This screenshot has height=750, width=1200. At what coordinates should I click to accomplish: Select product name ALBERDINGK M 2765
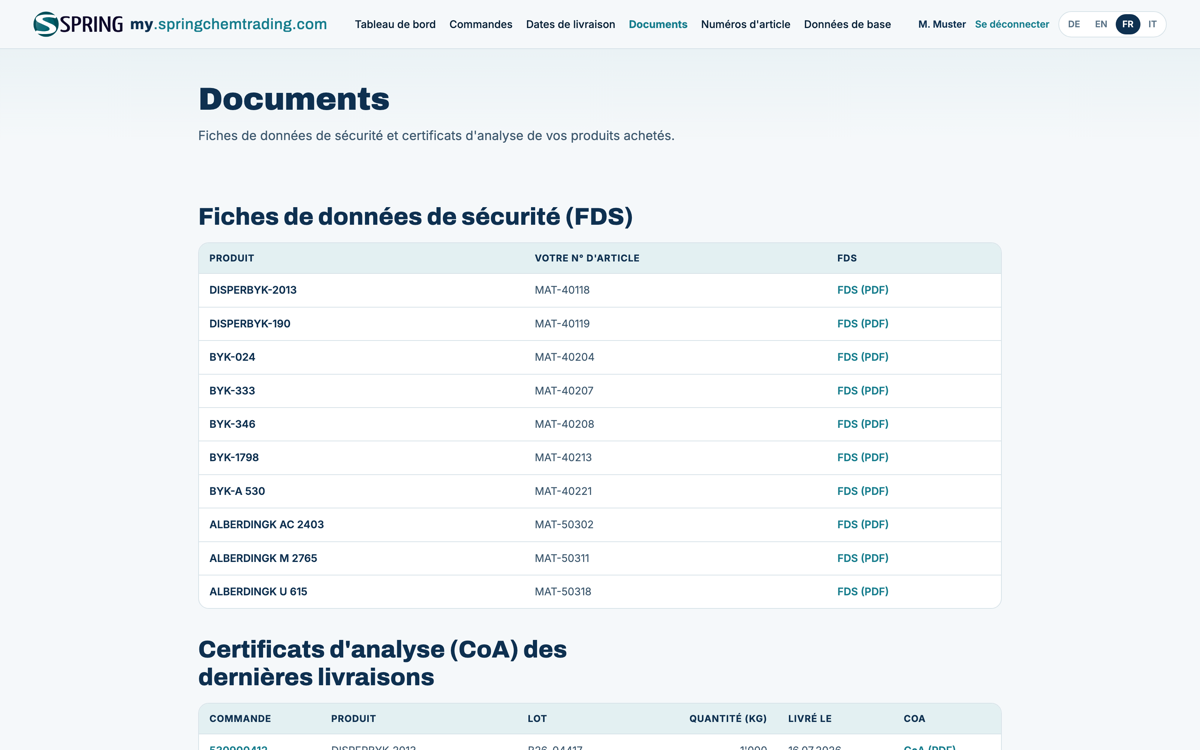pos(263,558)
